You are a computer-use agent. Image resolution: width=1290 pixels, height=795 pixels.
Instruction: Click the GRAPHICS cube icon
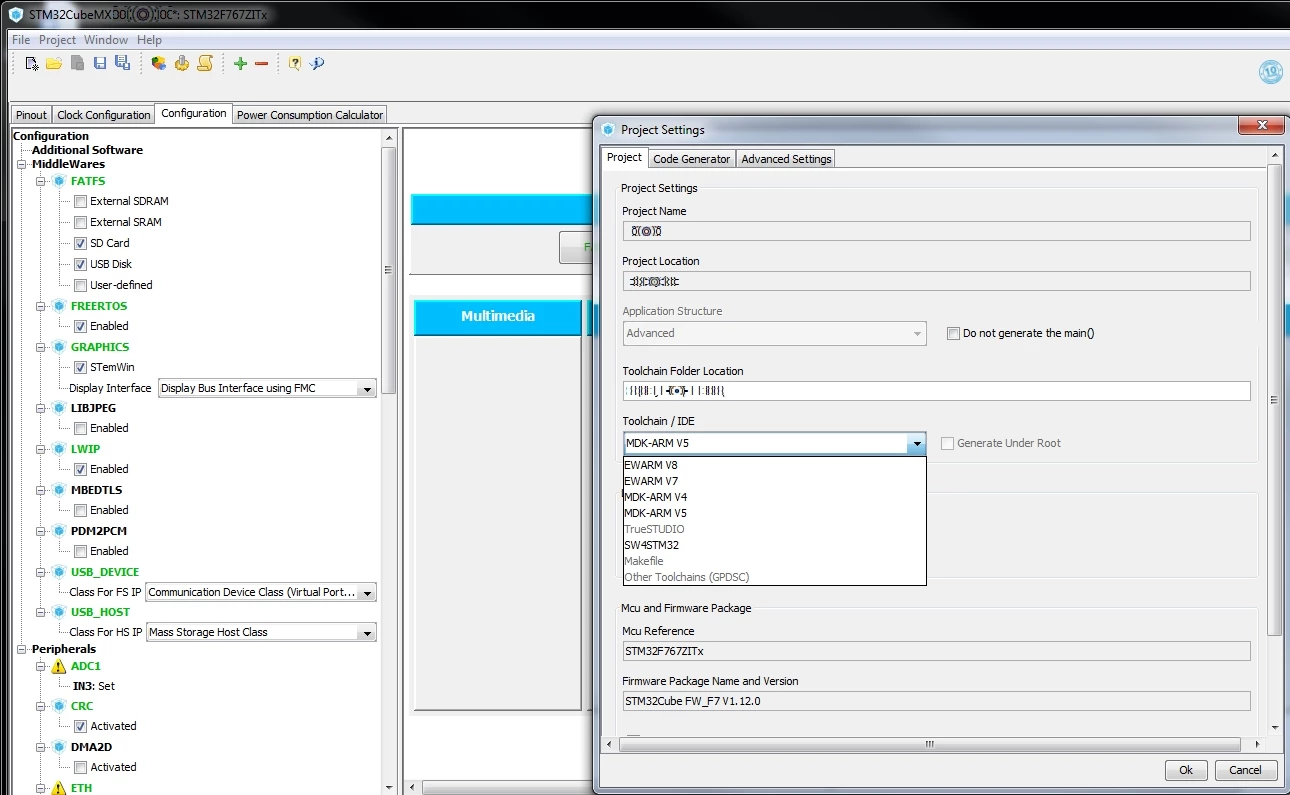coord(59,347)
